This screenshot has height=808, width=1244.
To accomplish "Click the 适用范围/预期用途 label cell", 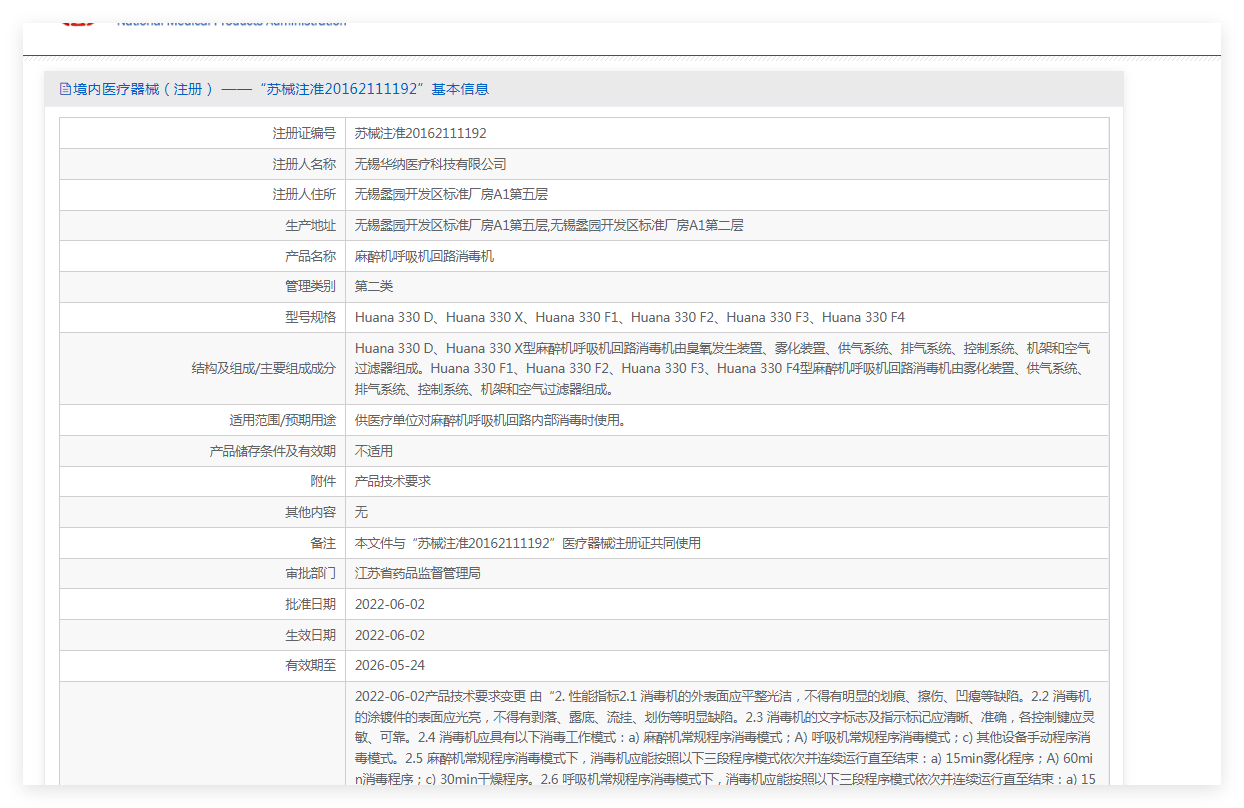I will pos(203,420).
